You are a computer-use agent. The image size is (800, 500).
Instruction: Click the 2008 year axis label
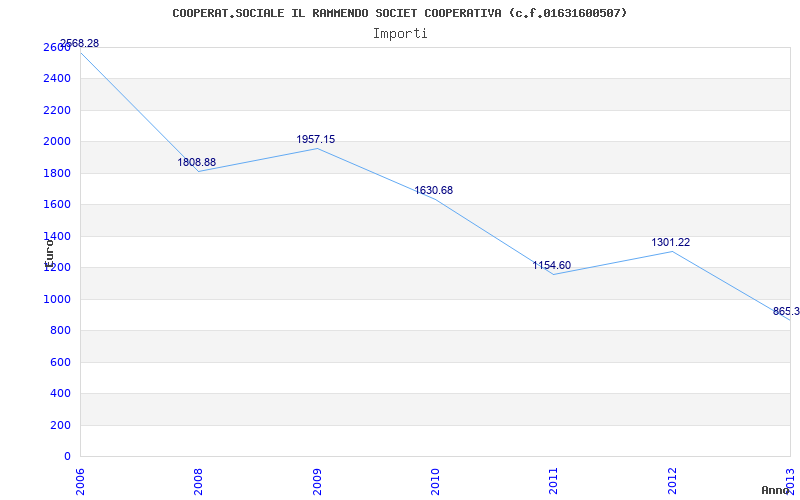pyautogui.click(x=199, y=480)
